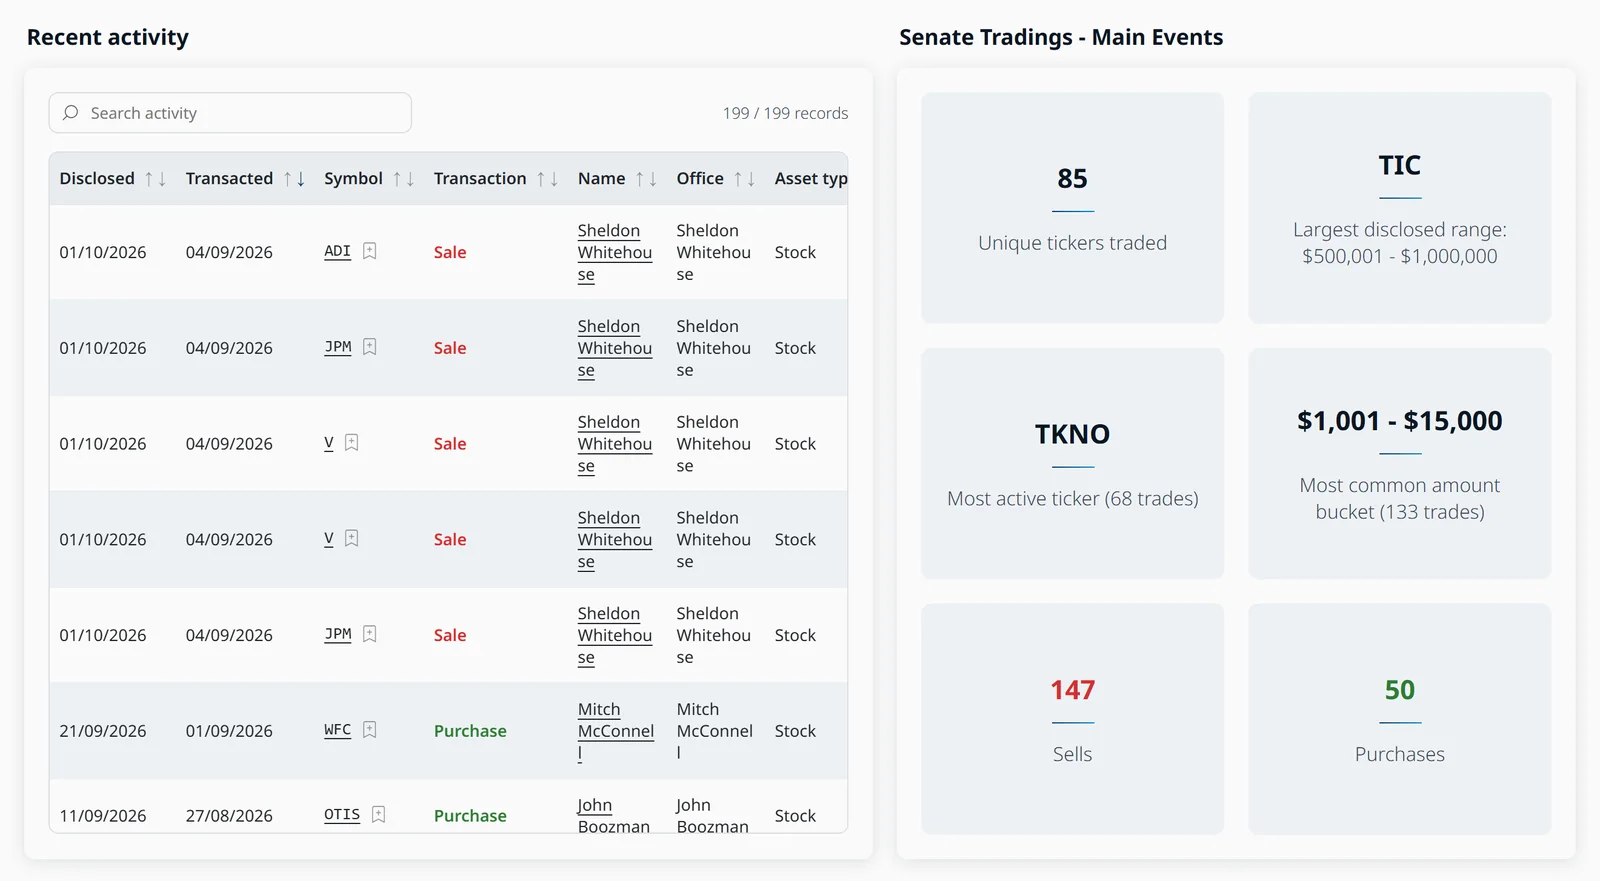The width and height of the screenshot is (1600, 881).
Task: Click the sort arrows next to Name
Action: [646, 179]
